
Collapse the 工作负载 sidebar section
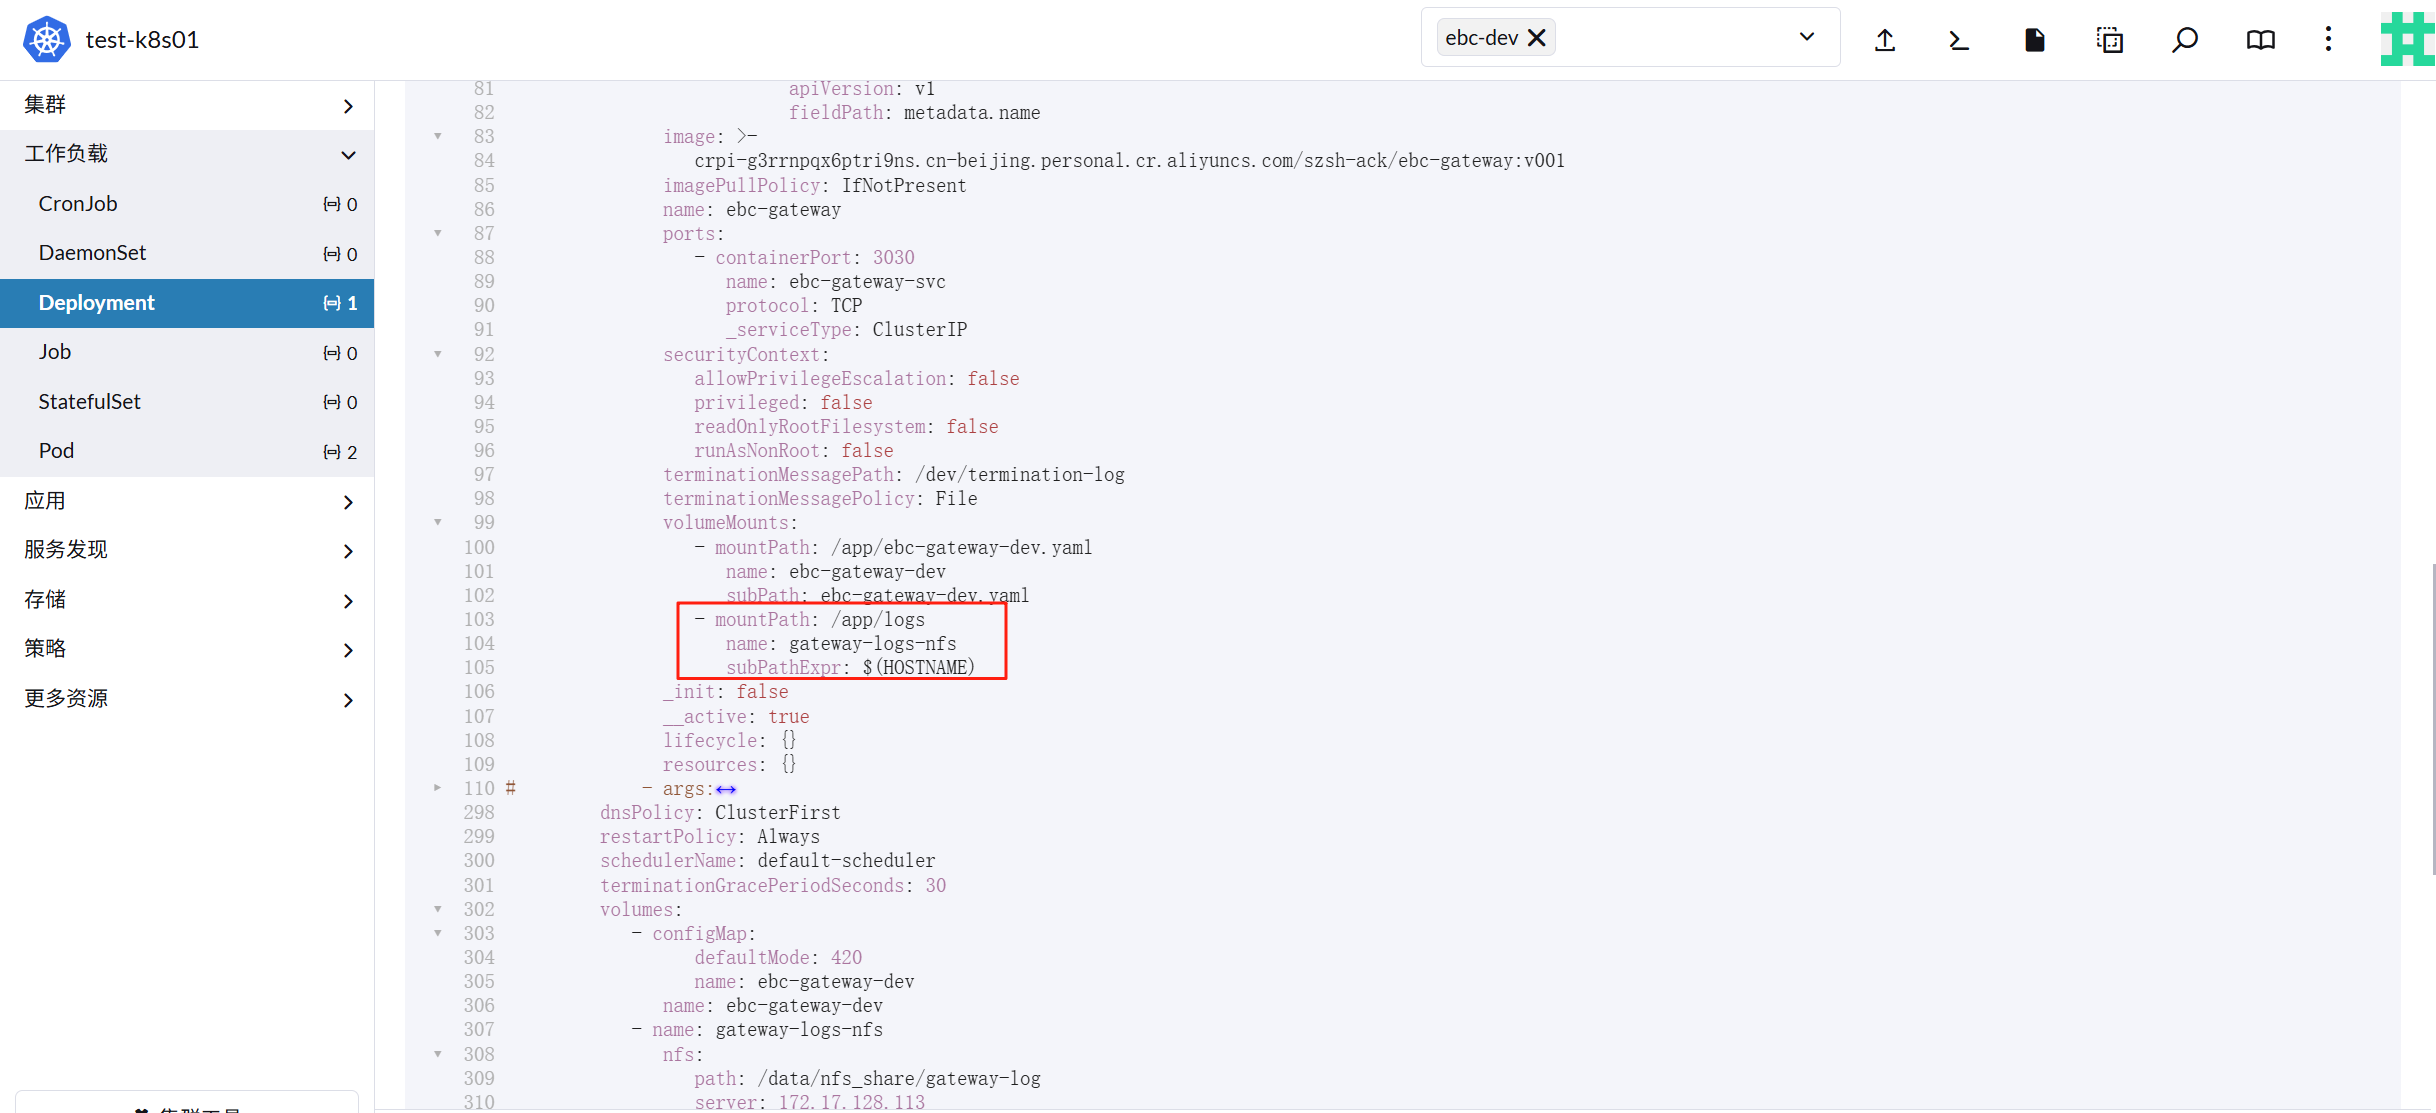pyautogui.click(x=348, y=155)
